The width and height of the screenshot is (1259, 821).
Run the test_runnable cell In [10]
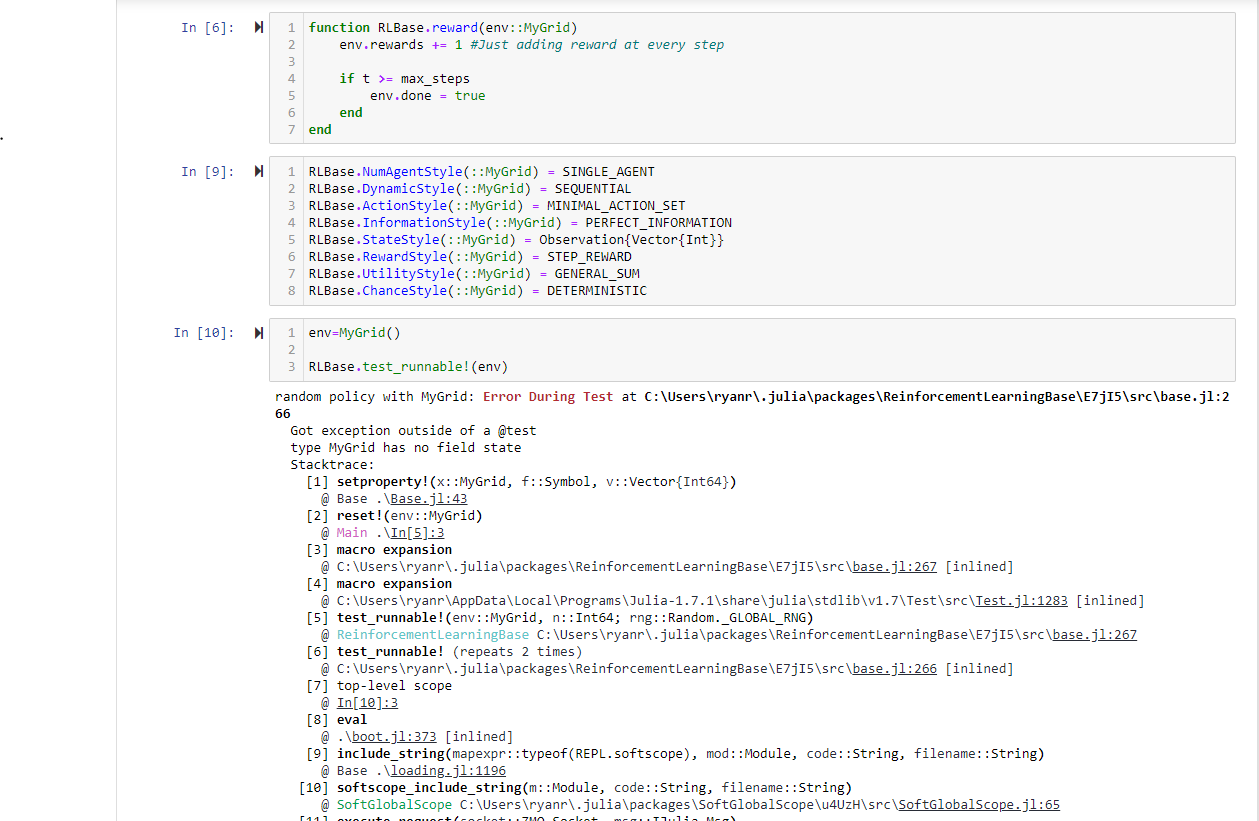click(258, 331)
